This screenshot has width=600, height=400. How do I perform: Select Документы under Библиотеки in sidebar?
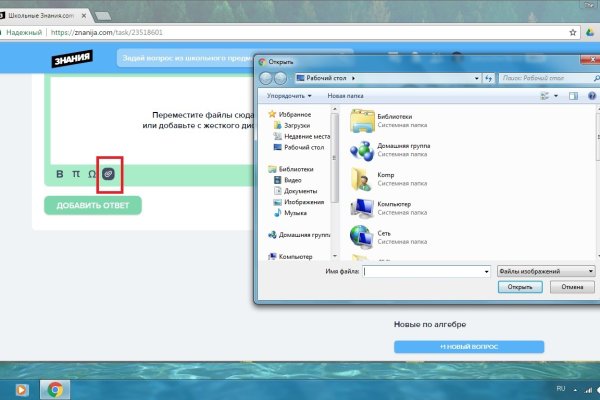pos(300,190)
